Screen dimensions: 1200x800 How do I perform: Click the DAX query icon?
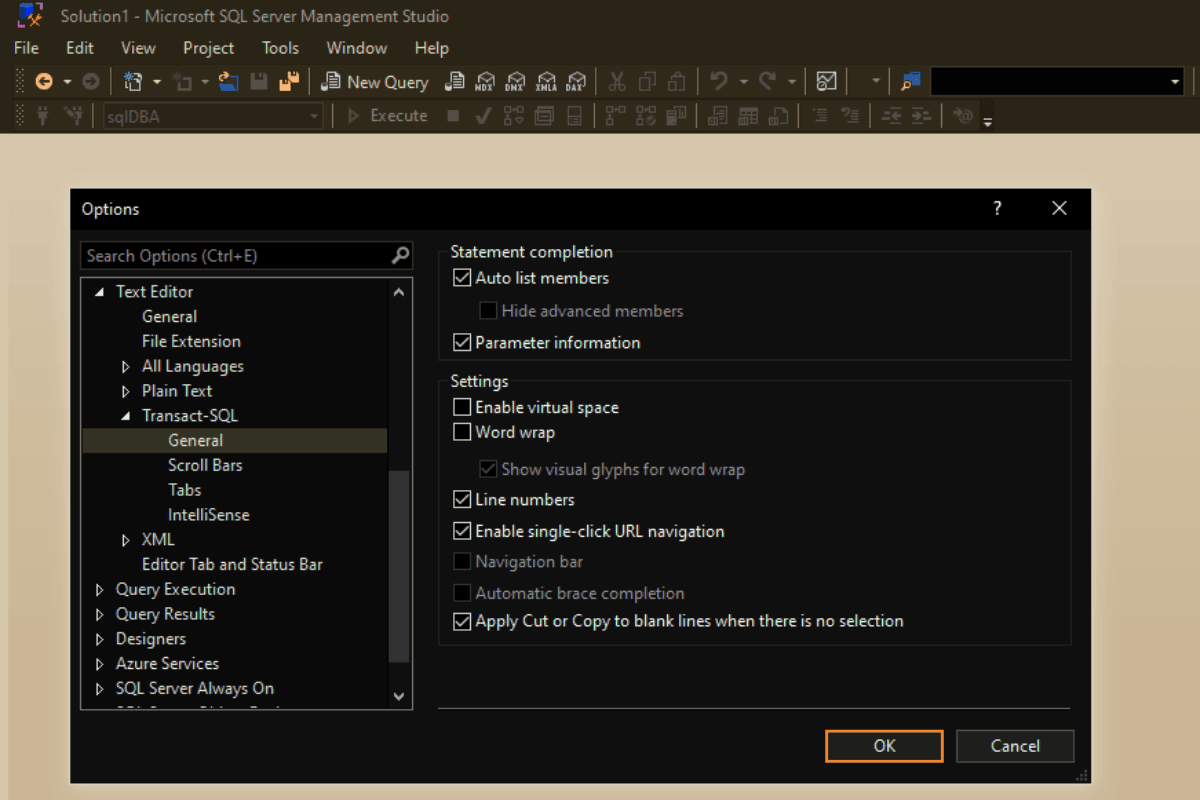tap(576, 82)
